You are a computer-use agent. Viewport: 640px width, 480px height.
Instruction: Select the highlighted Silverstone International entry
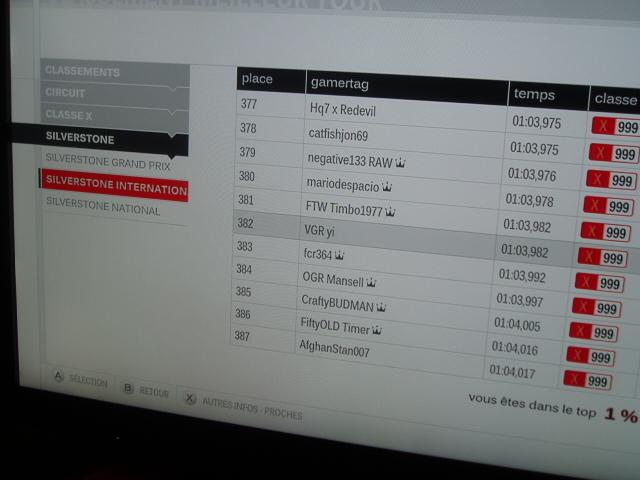point(114,187)
